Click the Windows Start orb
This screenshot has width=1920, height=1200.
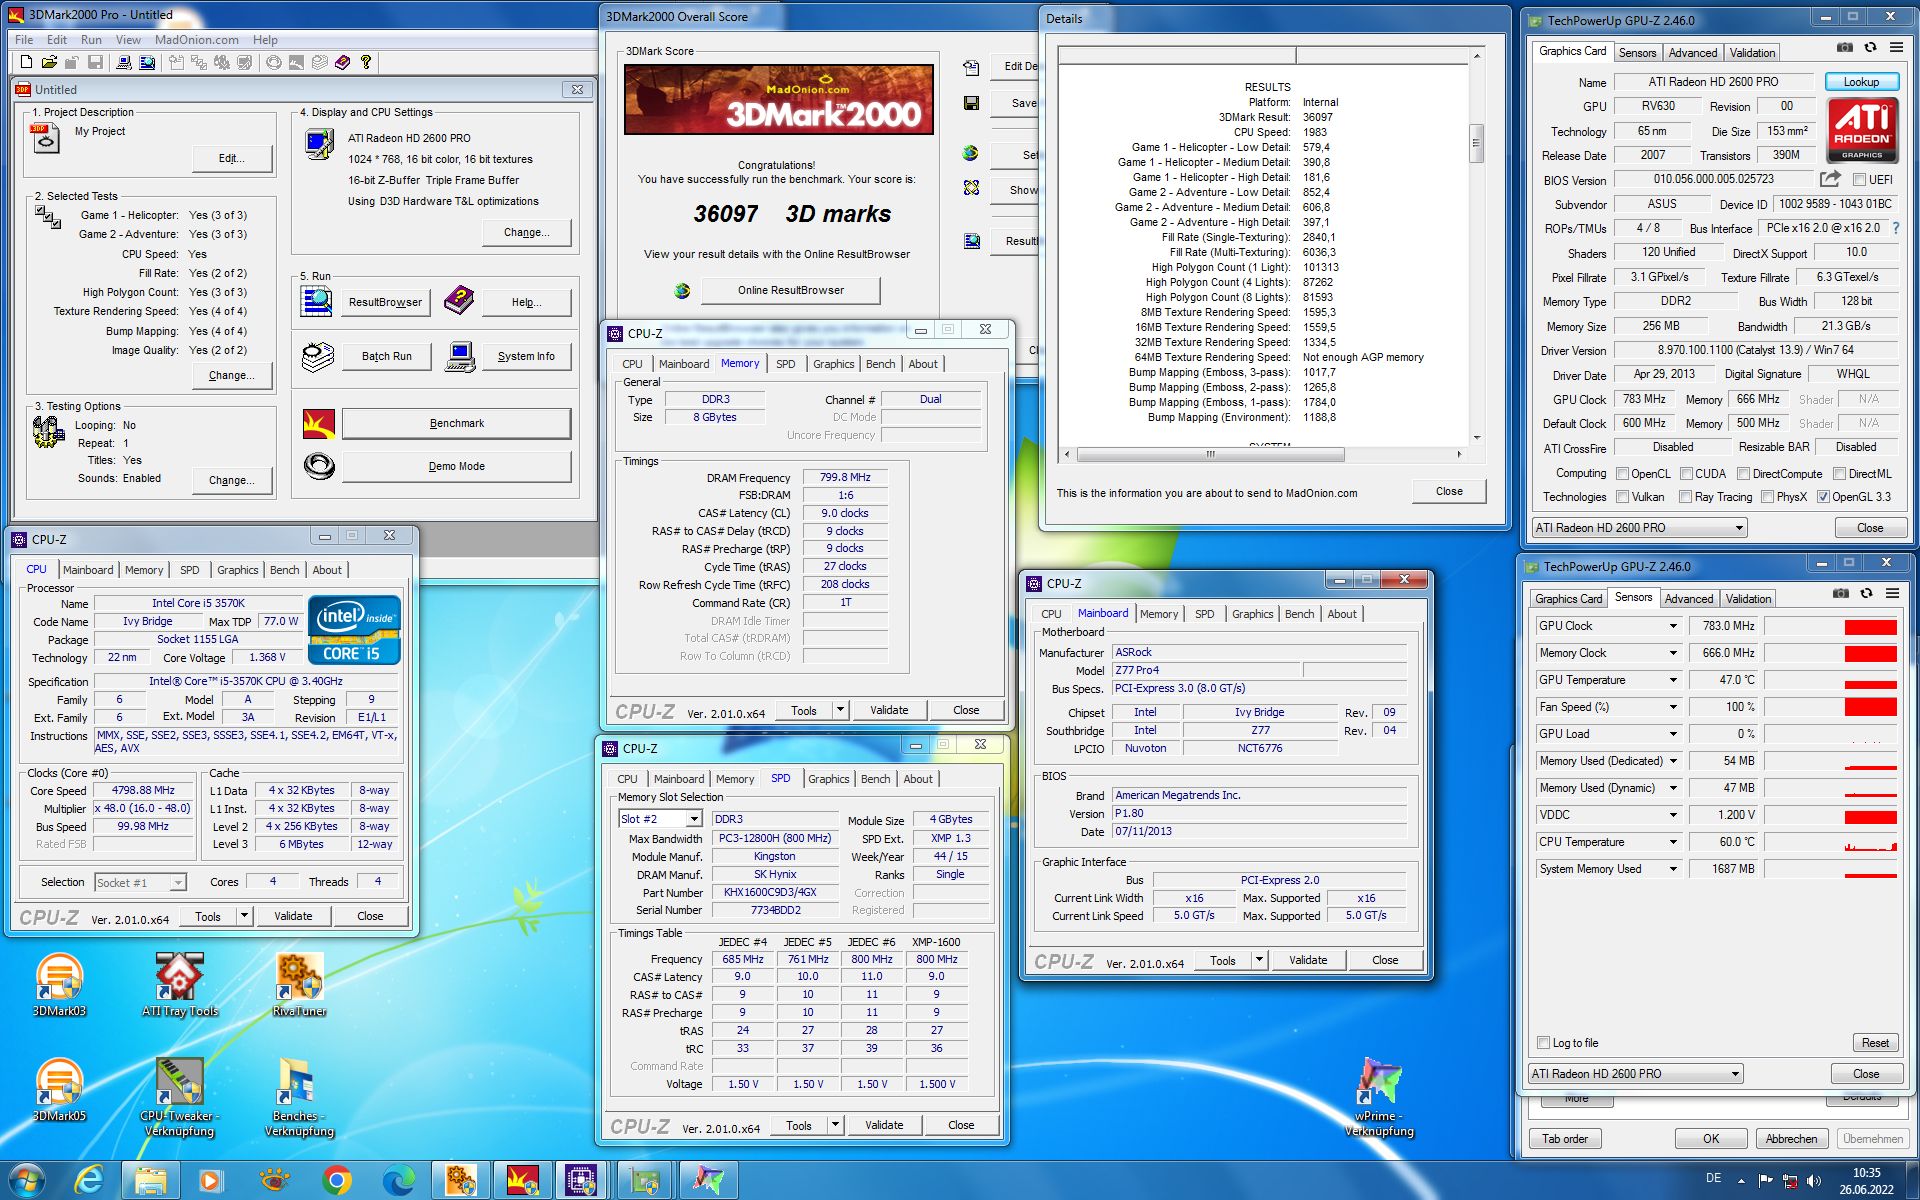(x=27, y=1181)
